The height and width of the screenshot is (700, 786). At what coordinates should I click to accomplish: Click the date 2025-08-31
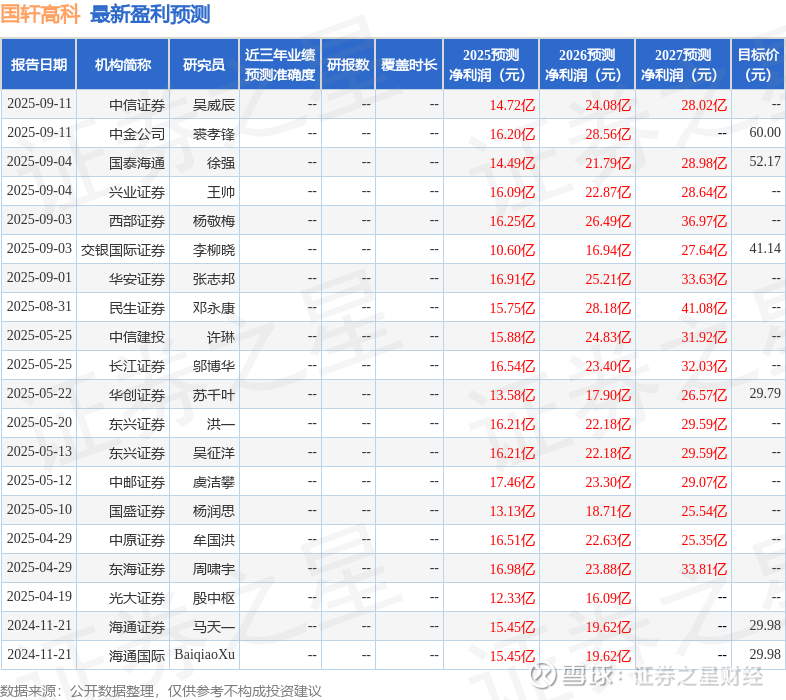point(40,306)
